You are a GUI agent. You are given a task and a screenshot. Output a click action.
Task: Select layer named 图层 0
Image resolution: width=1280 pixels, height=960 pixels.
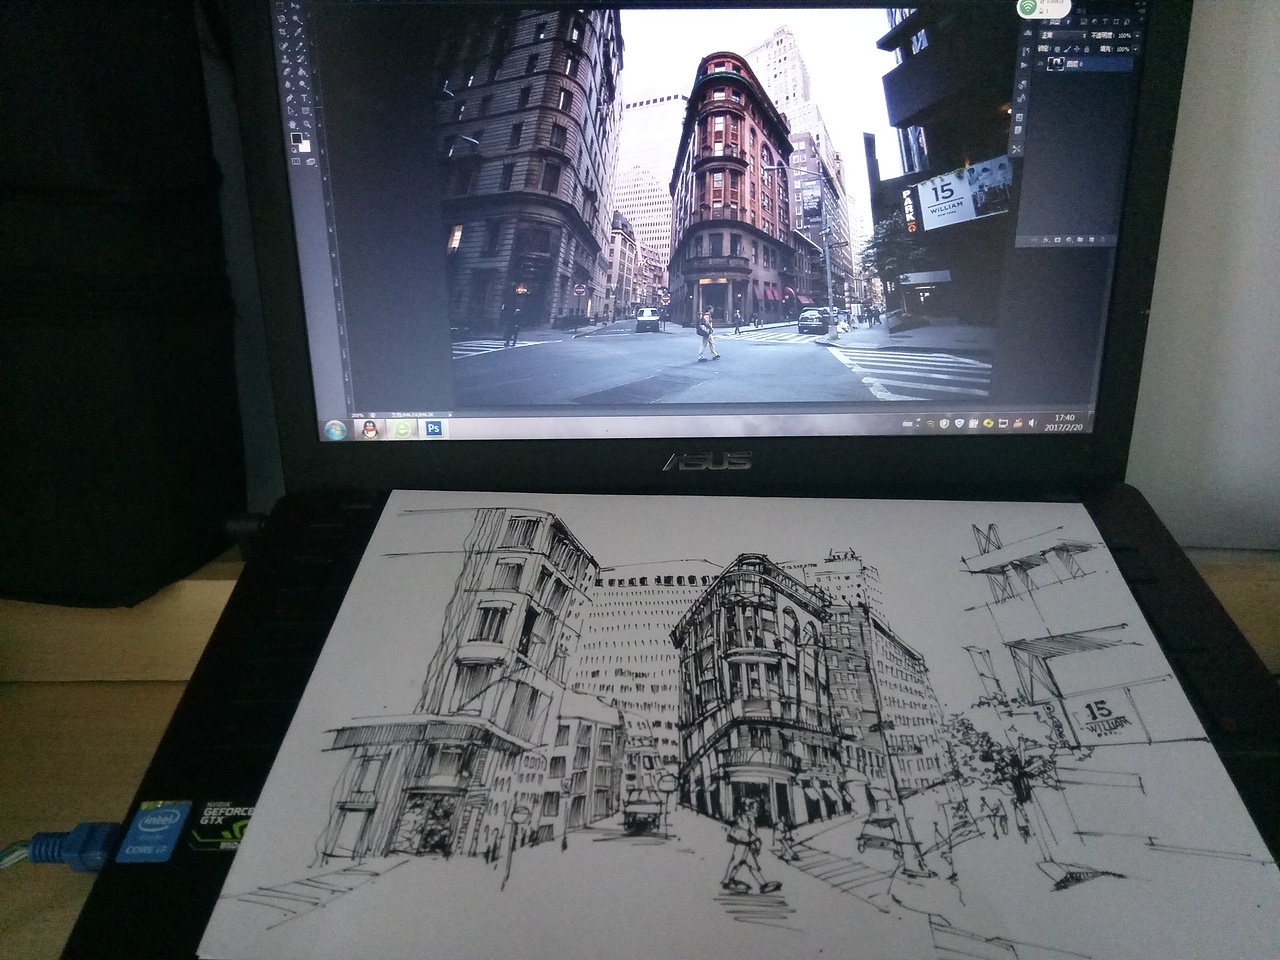pos(1074,64)
